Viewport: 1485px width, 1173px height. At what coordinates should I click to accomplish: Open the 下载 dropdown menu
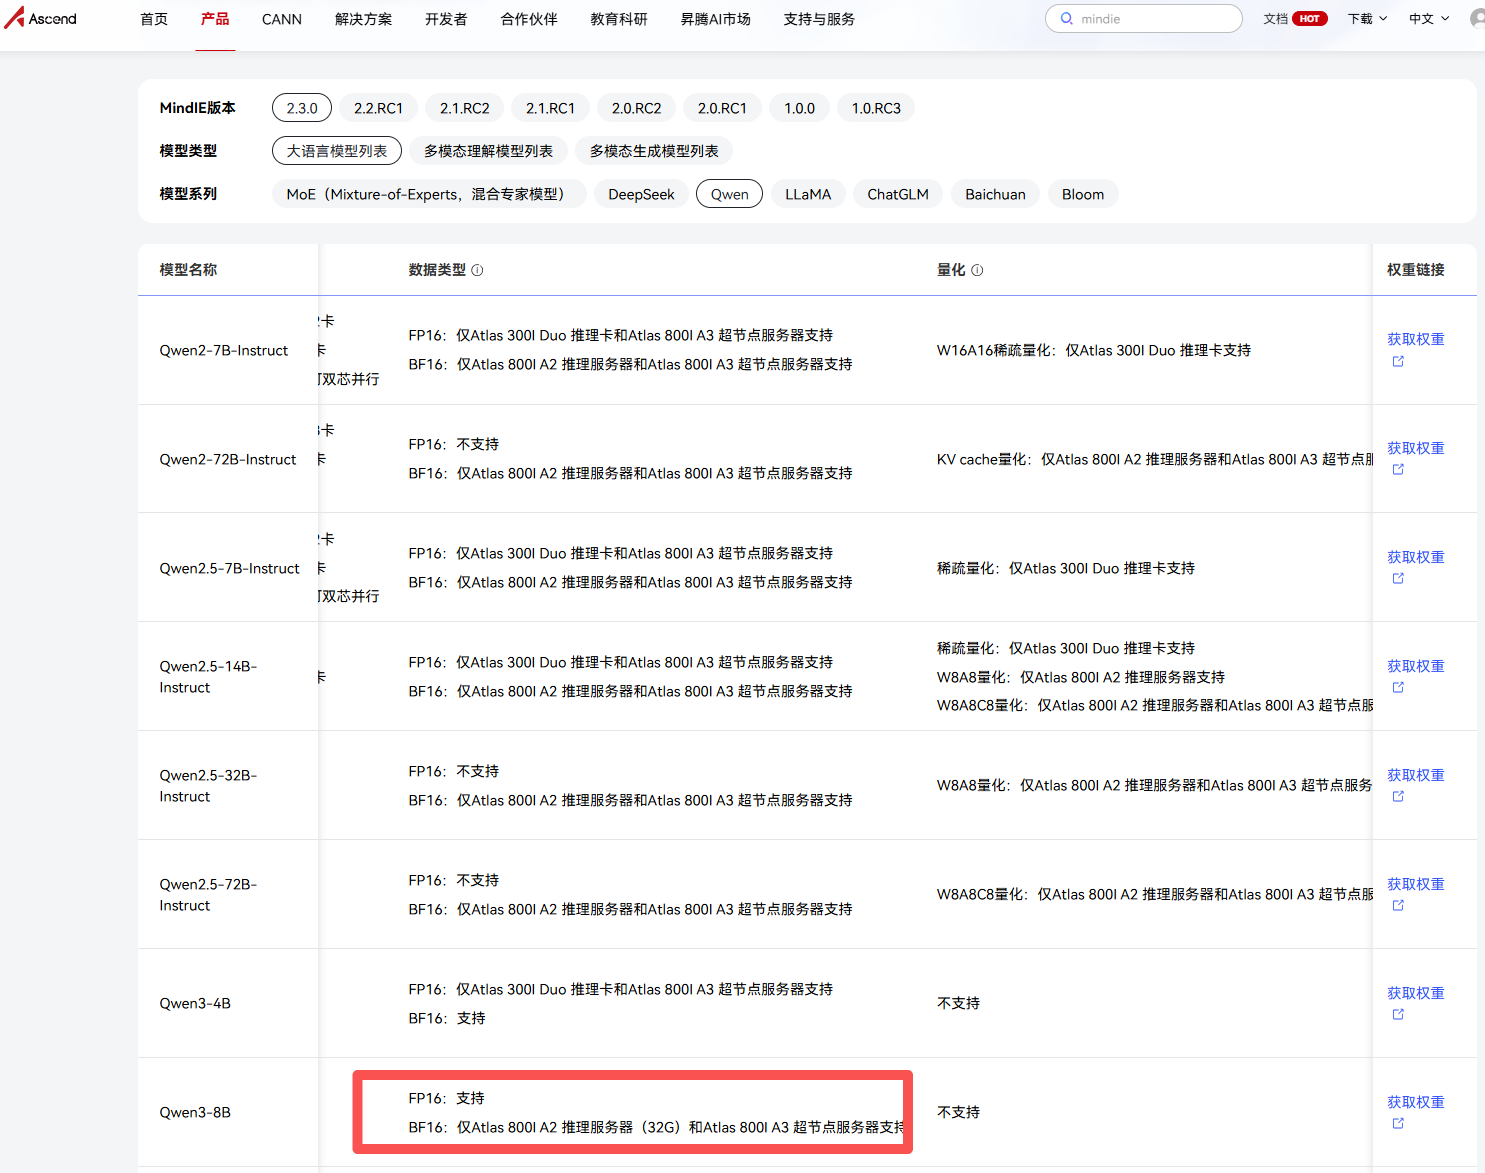point(1367,19)
